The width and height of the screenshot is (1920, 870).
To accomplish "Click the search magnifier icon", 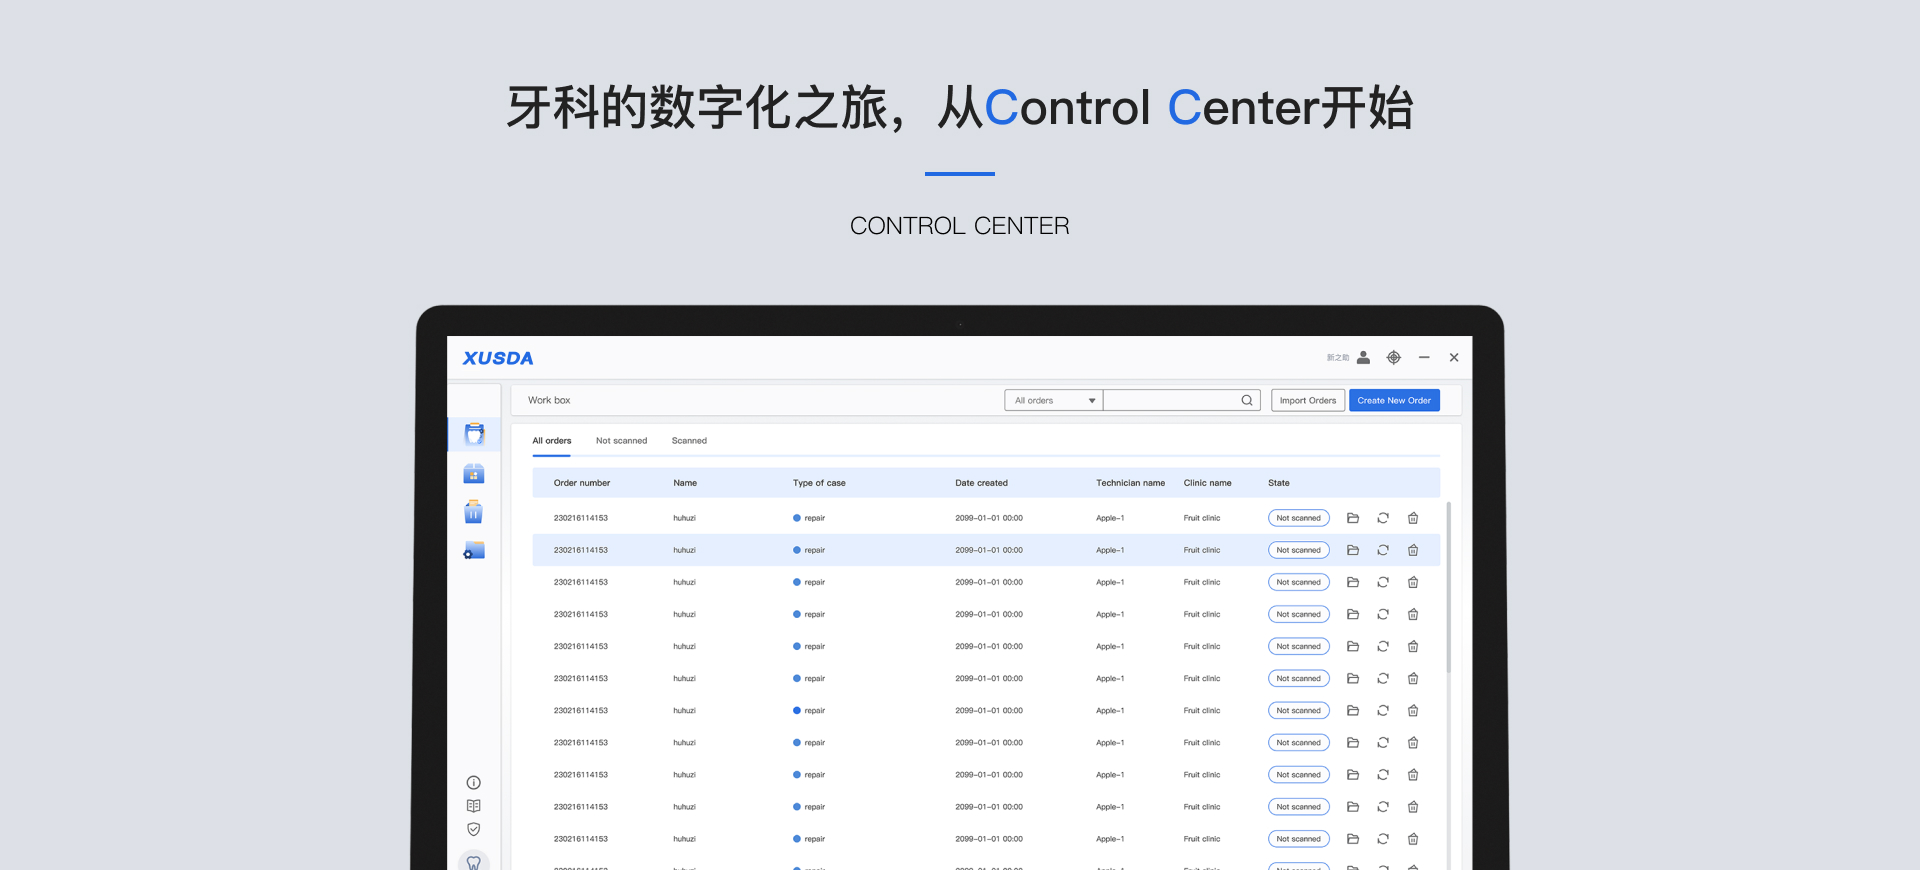I will tap(1247, 401).
